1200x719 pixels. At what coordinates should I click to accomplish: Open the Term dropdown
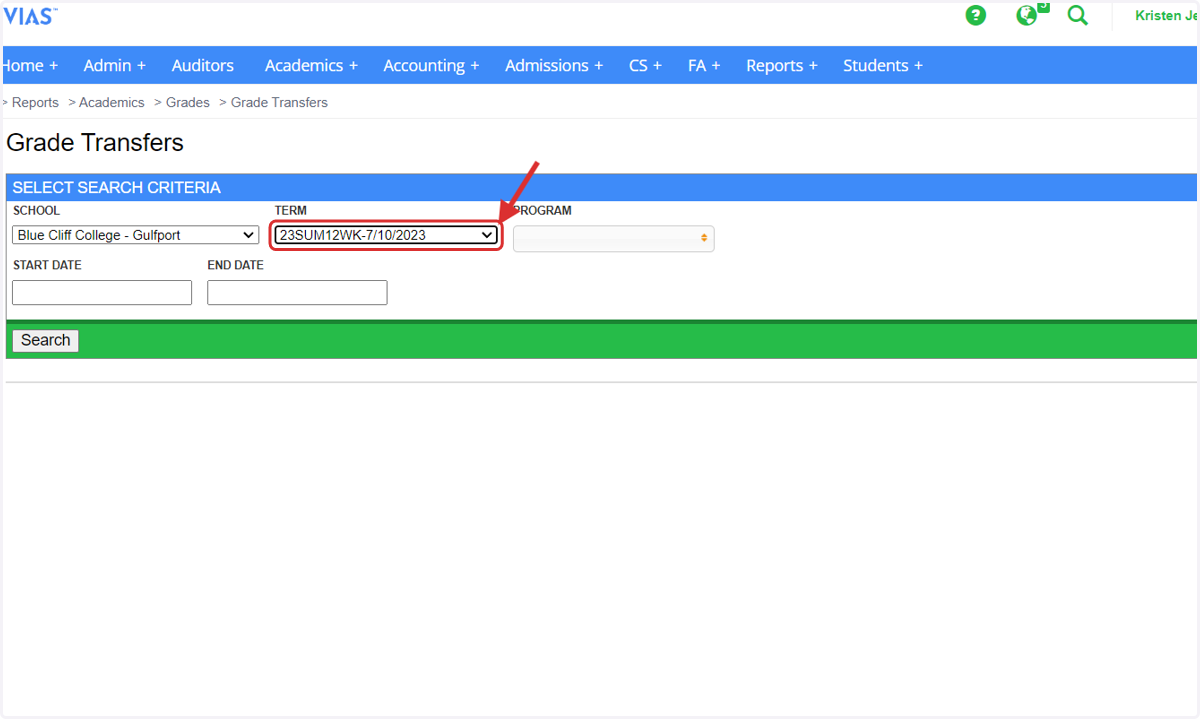(x=386, y=235)
